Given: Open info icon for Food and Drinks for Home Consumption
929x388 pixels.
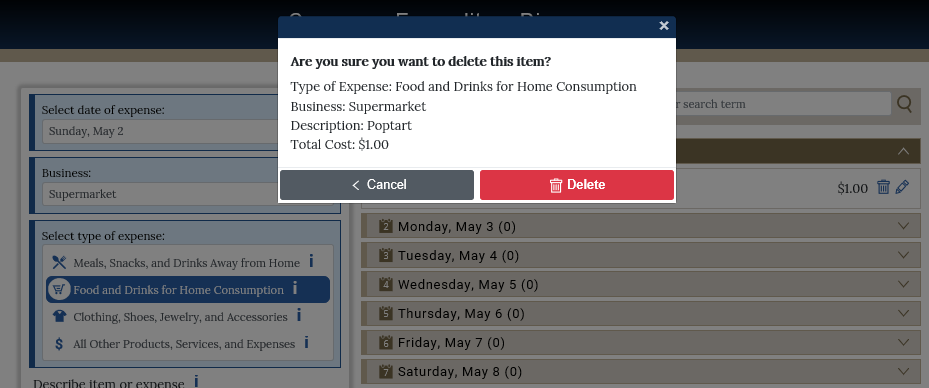Looking at the screenshot, I should tap(294, 288).
